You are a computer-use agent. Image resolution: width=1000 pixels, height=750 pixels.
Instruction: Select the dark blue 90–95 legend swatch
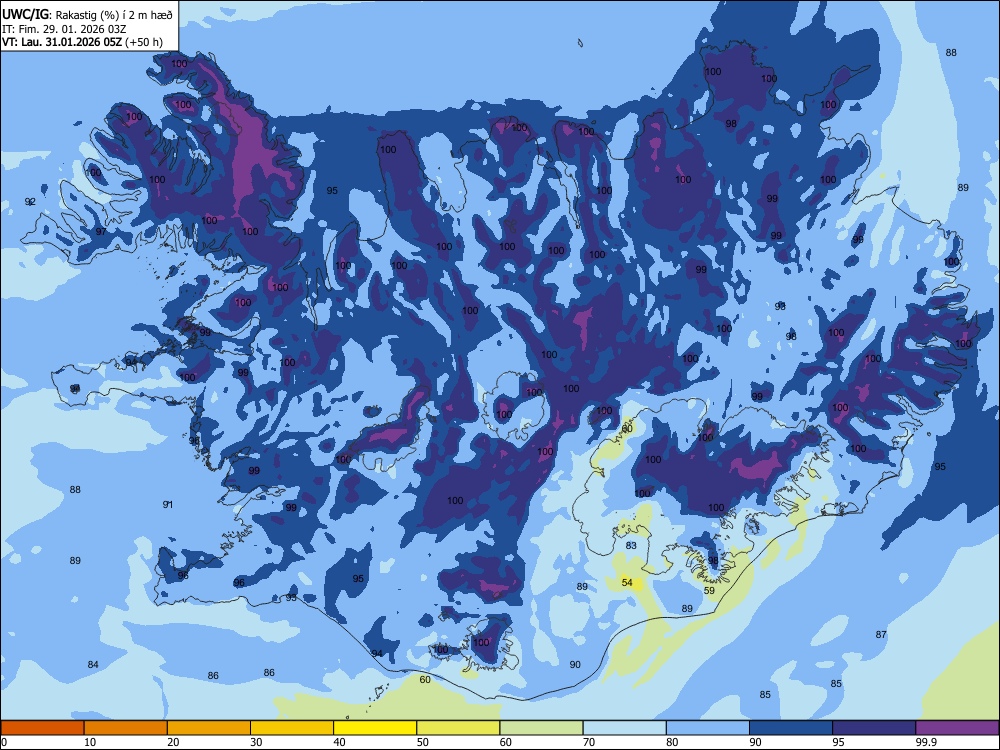tap(791, 728)
